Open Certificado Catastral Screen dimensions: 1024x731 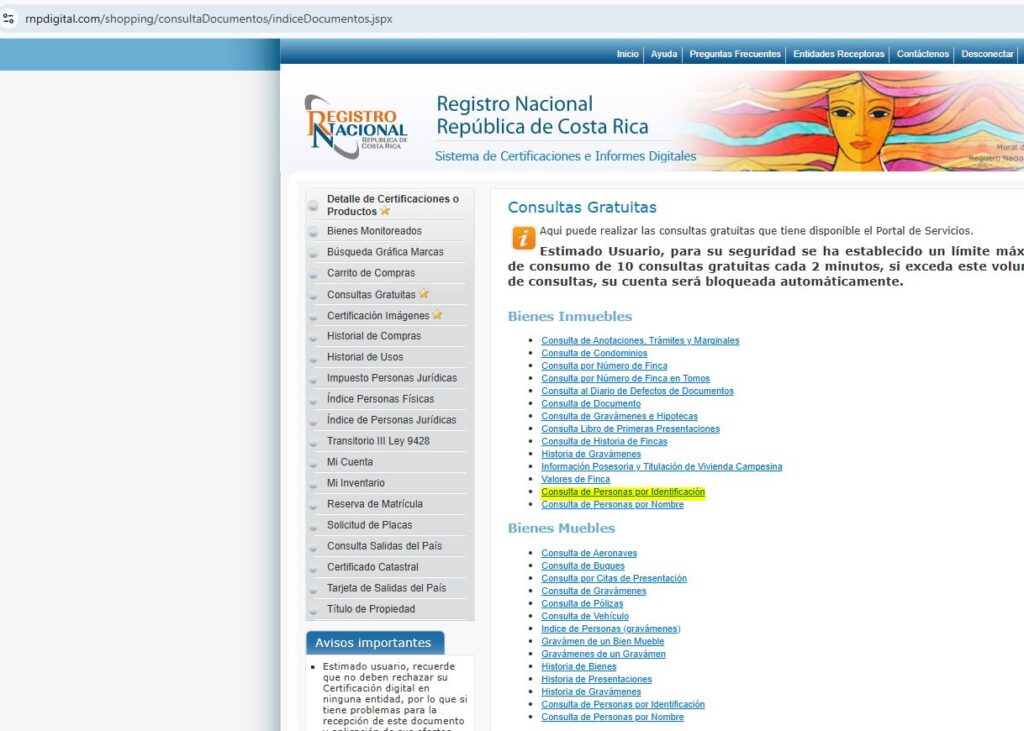[373, 567]
